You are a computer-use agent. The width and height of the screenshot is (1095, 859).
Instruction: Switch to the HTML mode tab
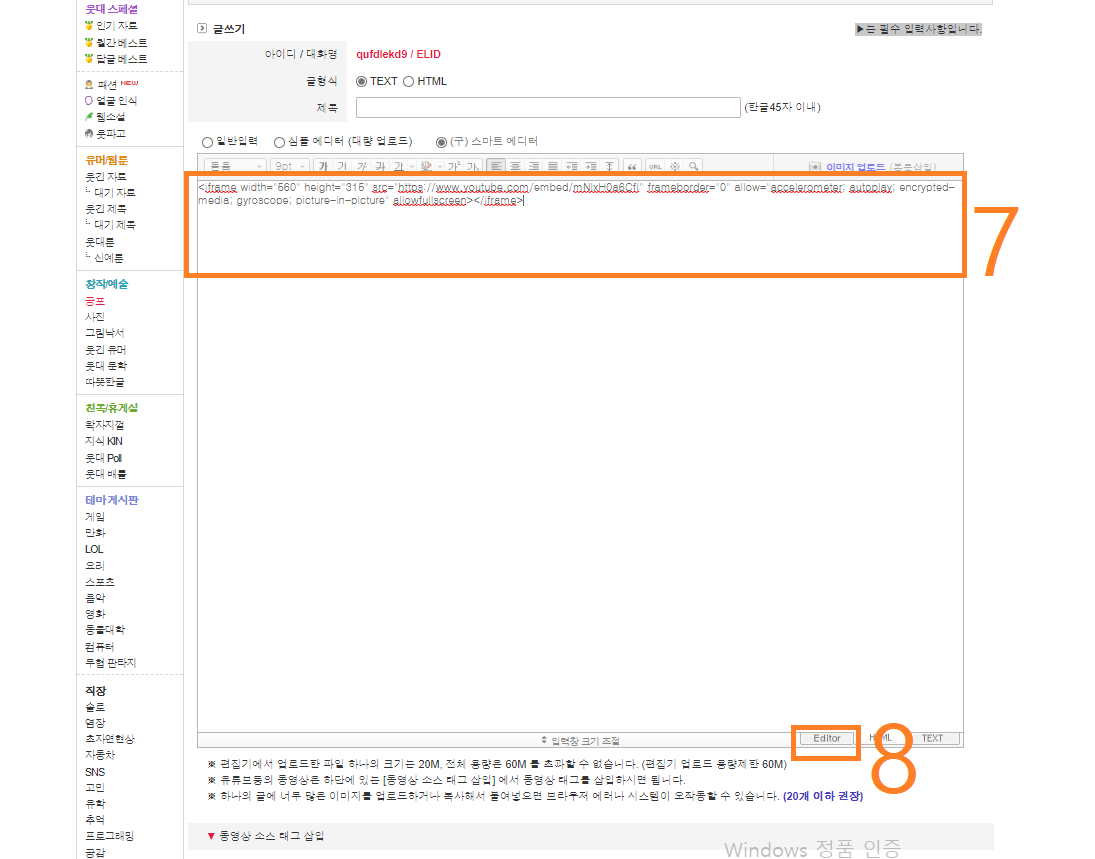(881, 738)
